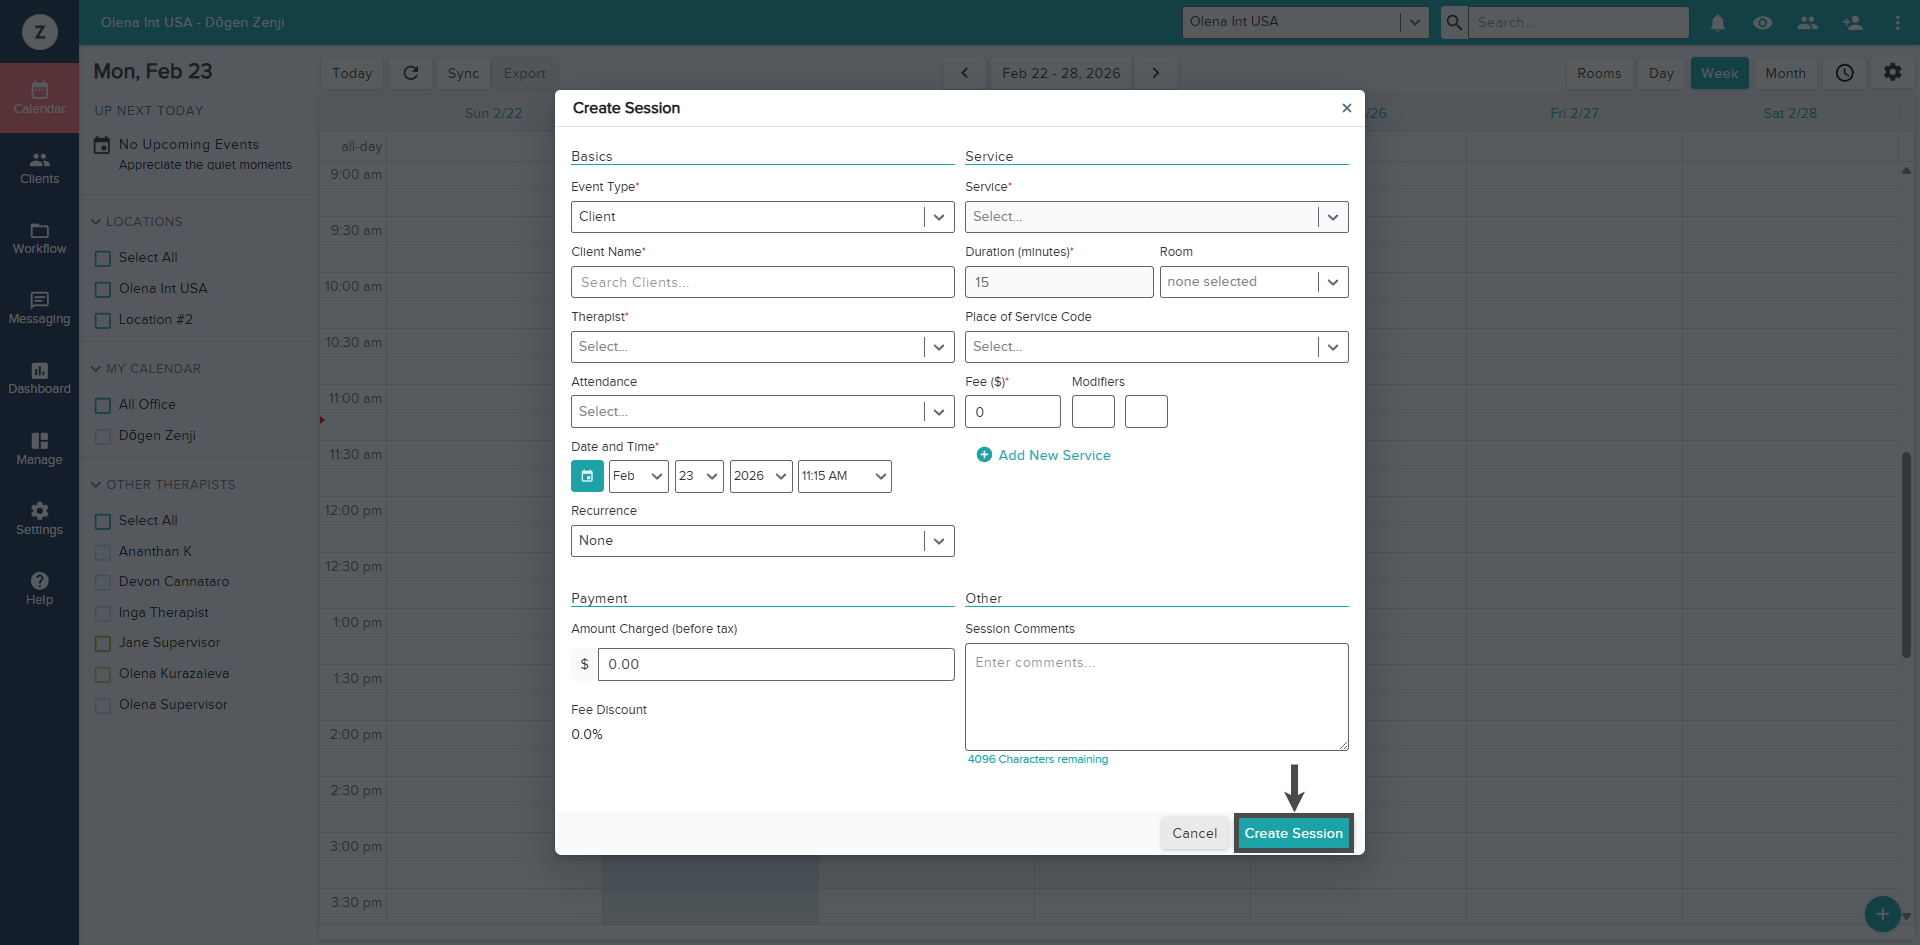The height and width of the screenshot is (945, 1920).
Task: Open calendar settings gear icon
Action: pyautogui.click(x=1892, y=73)
